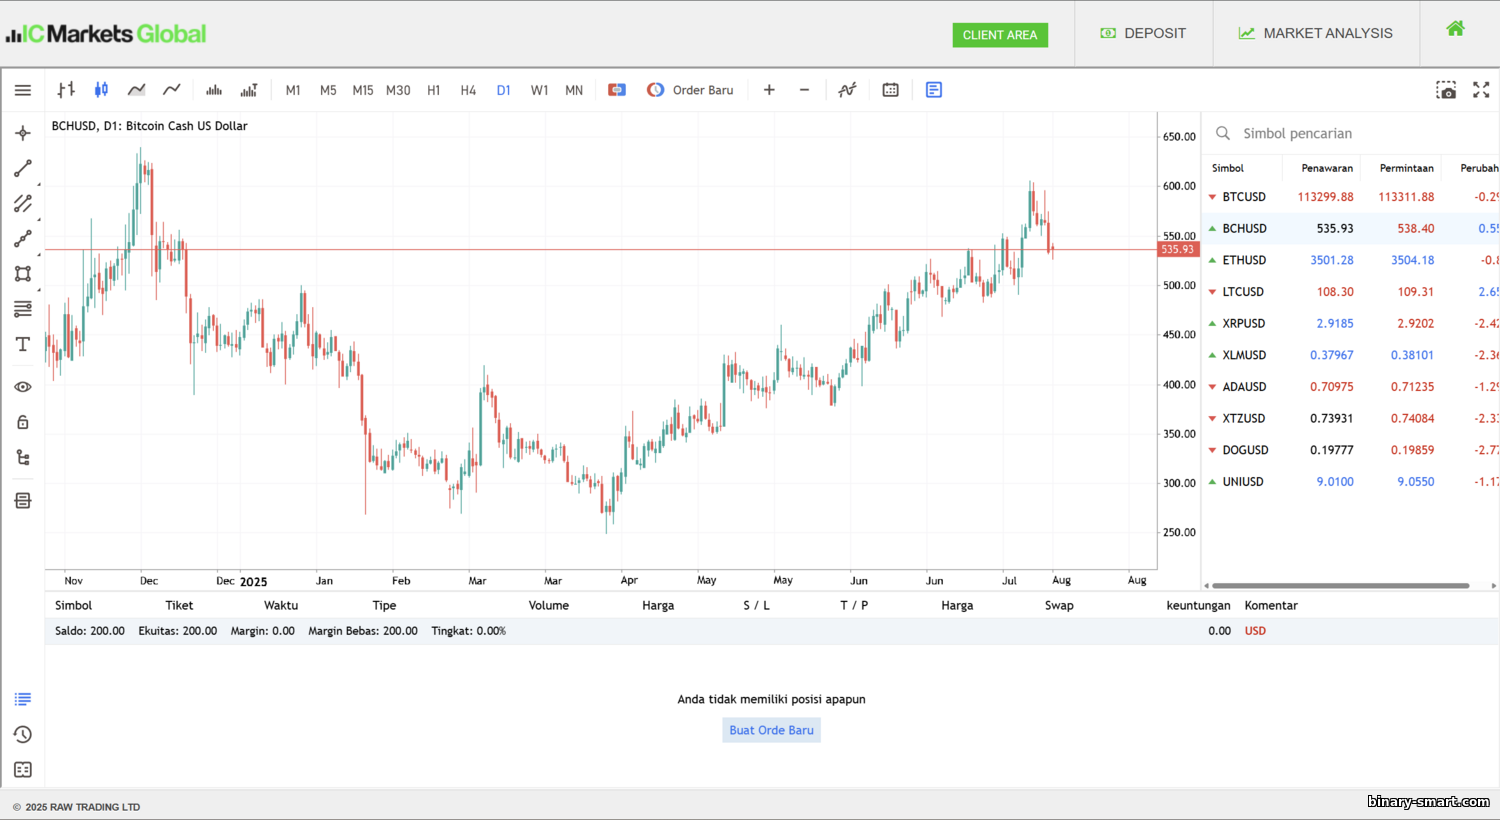Take a chart screenshot with camera icon
Image resolution: width=1500 pixels, height=820 pixels.
pyautogui.click(x=1446, y=90)
